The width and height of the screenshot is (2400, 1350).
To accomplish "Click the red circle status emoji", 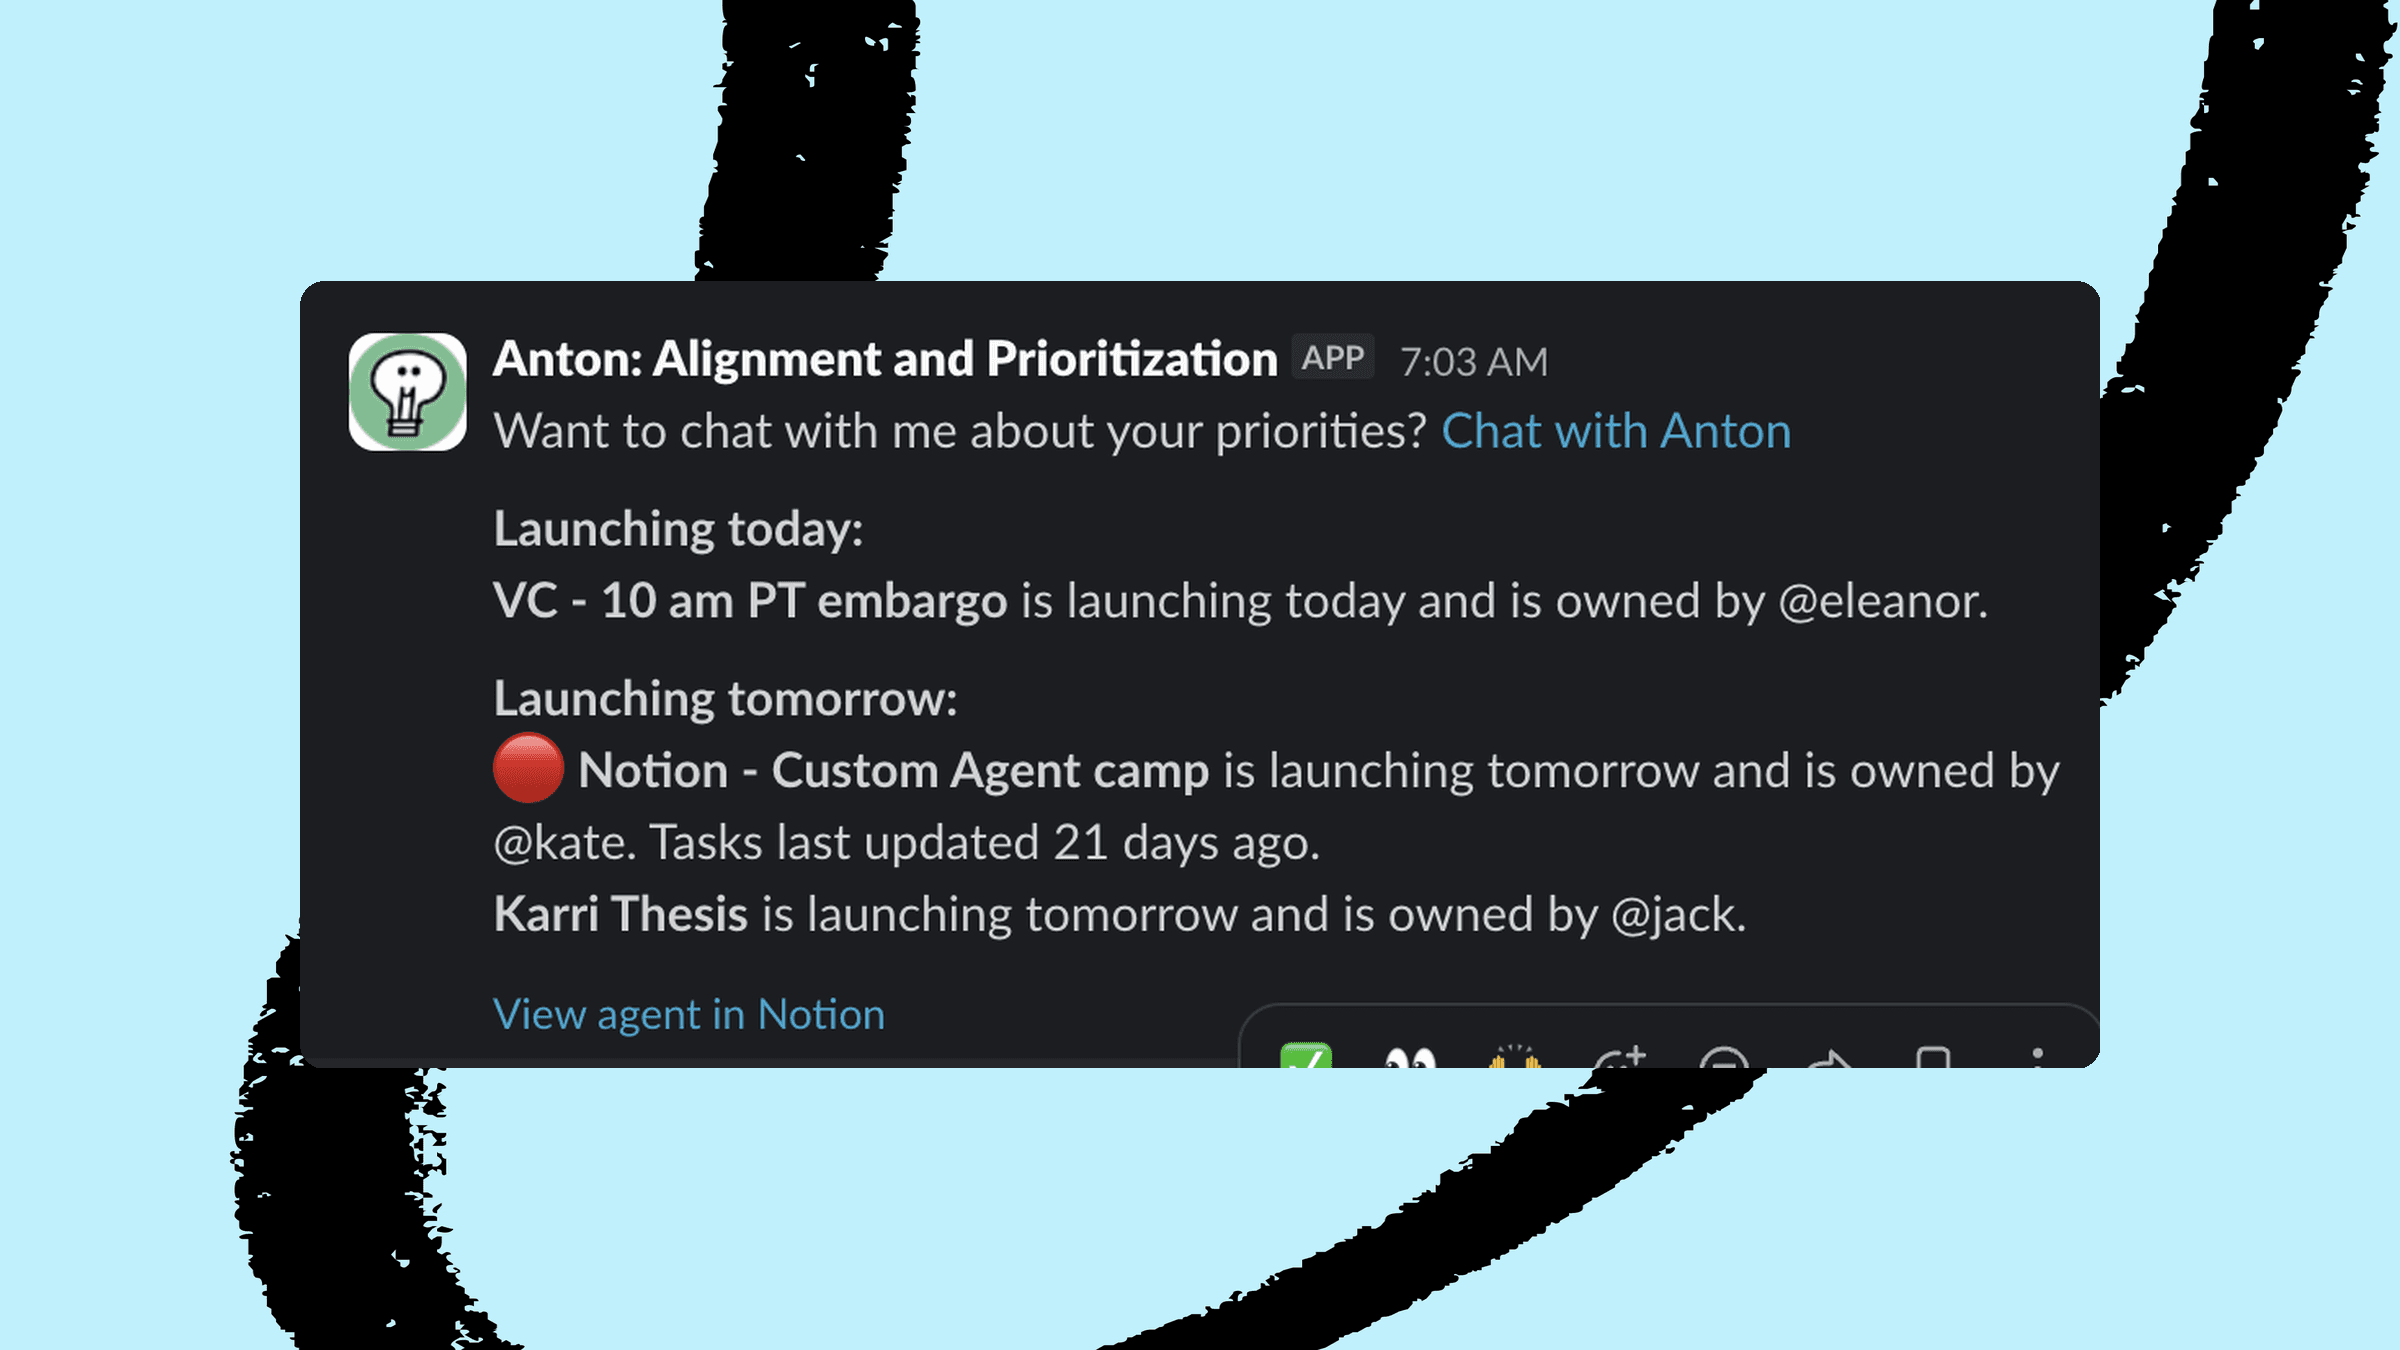I will coord(530,770).
